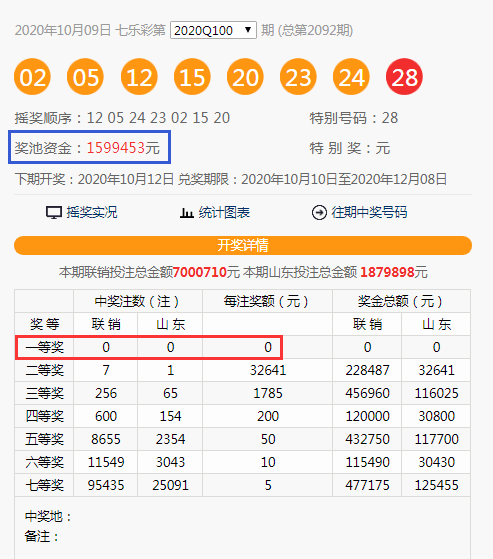Click the 开奖详情 orange banner
Viewport: 493px width, 559px height.
point(243,245)
